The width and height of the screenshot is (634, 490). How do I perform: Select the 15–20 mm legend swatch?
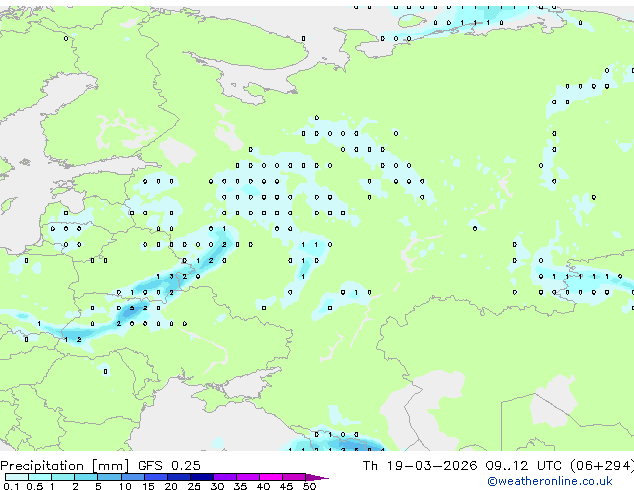tap(155, 477)
